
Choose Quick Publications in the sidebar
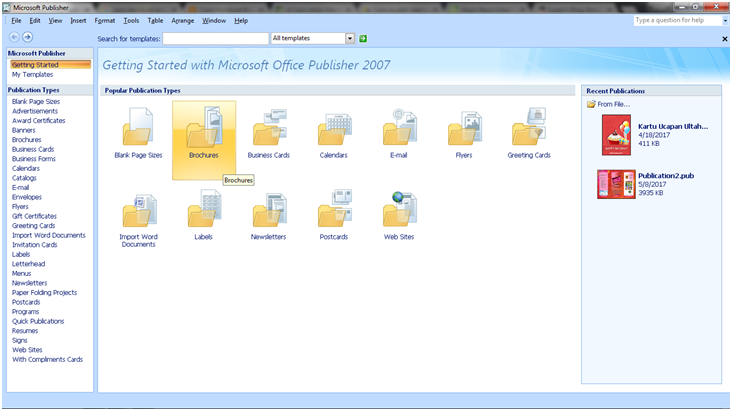tap(38, 321)
